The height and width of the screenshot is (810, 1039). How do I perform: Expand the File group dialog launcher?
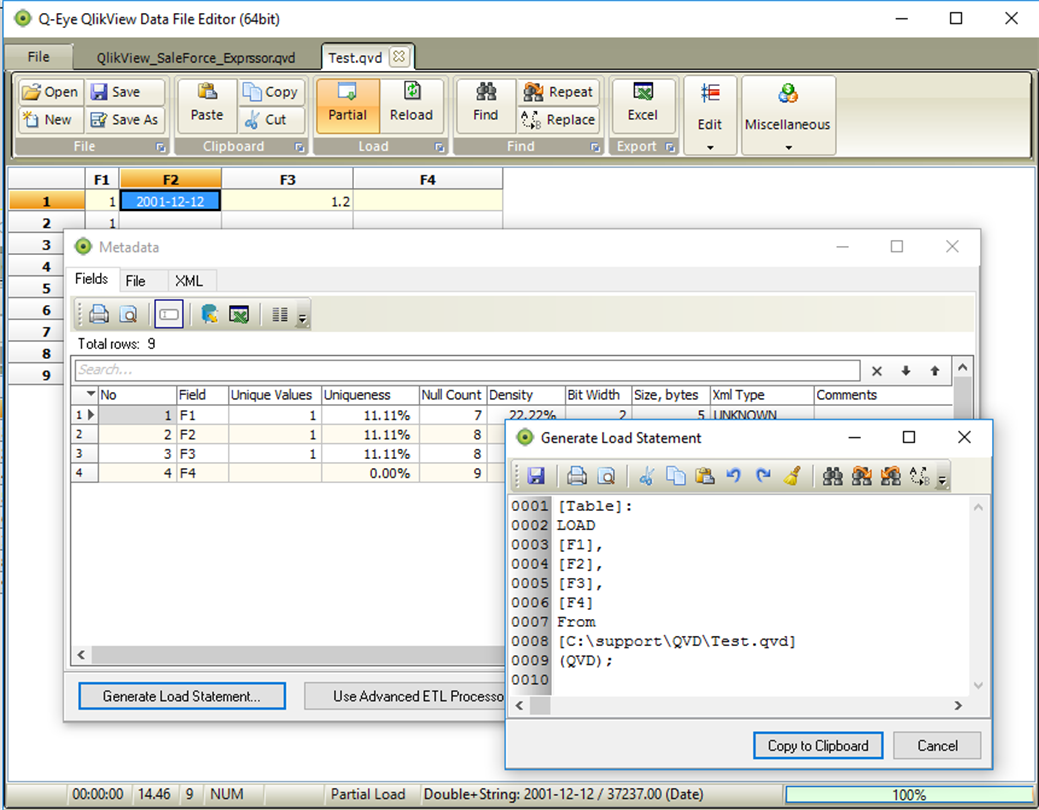pos(161,147)
